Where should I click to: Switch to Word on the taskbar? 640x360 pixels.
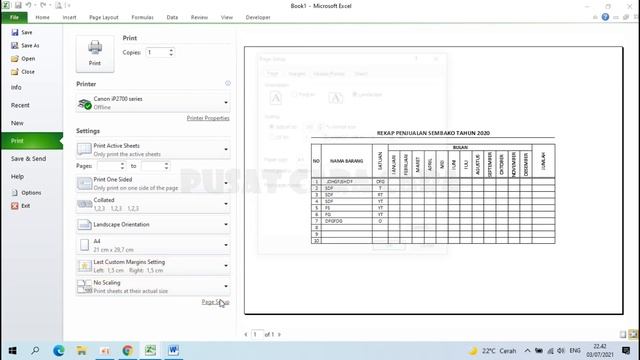(173, 351)
